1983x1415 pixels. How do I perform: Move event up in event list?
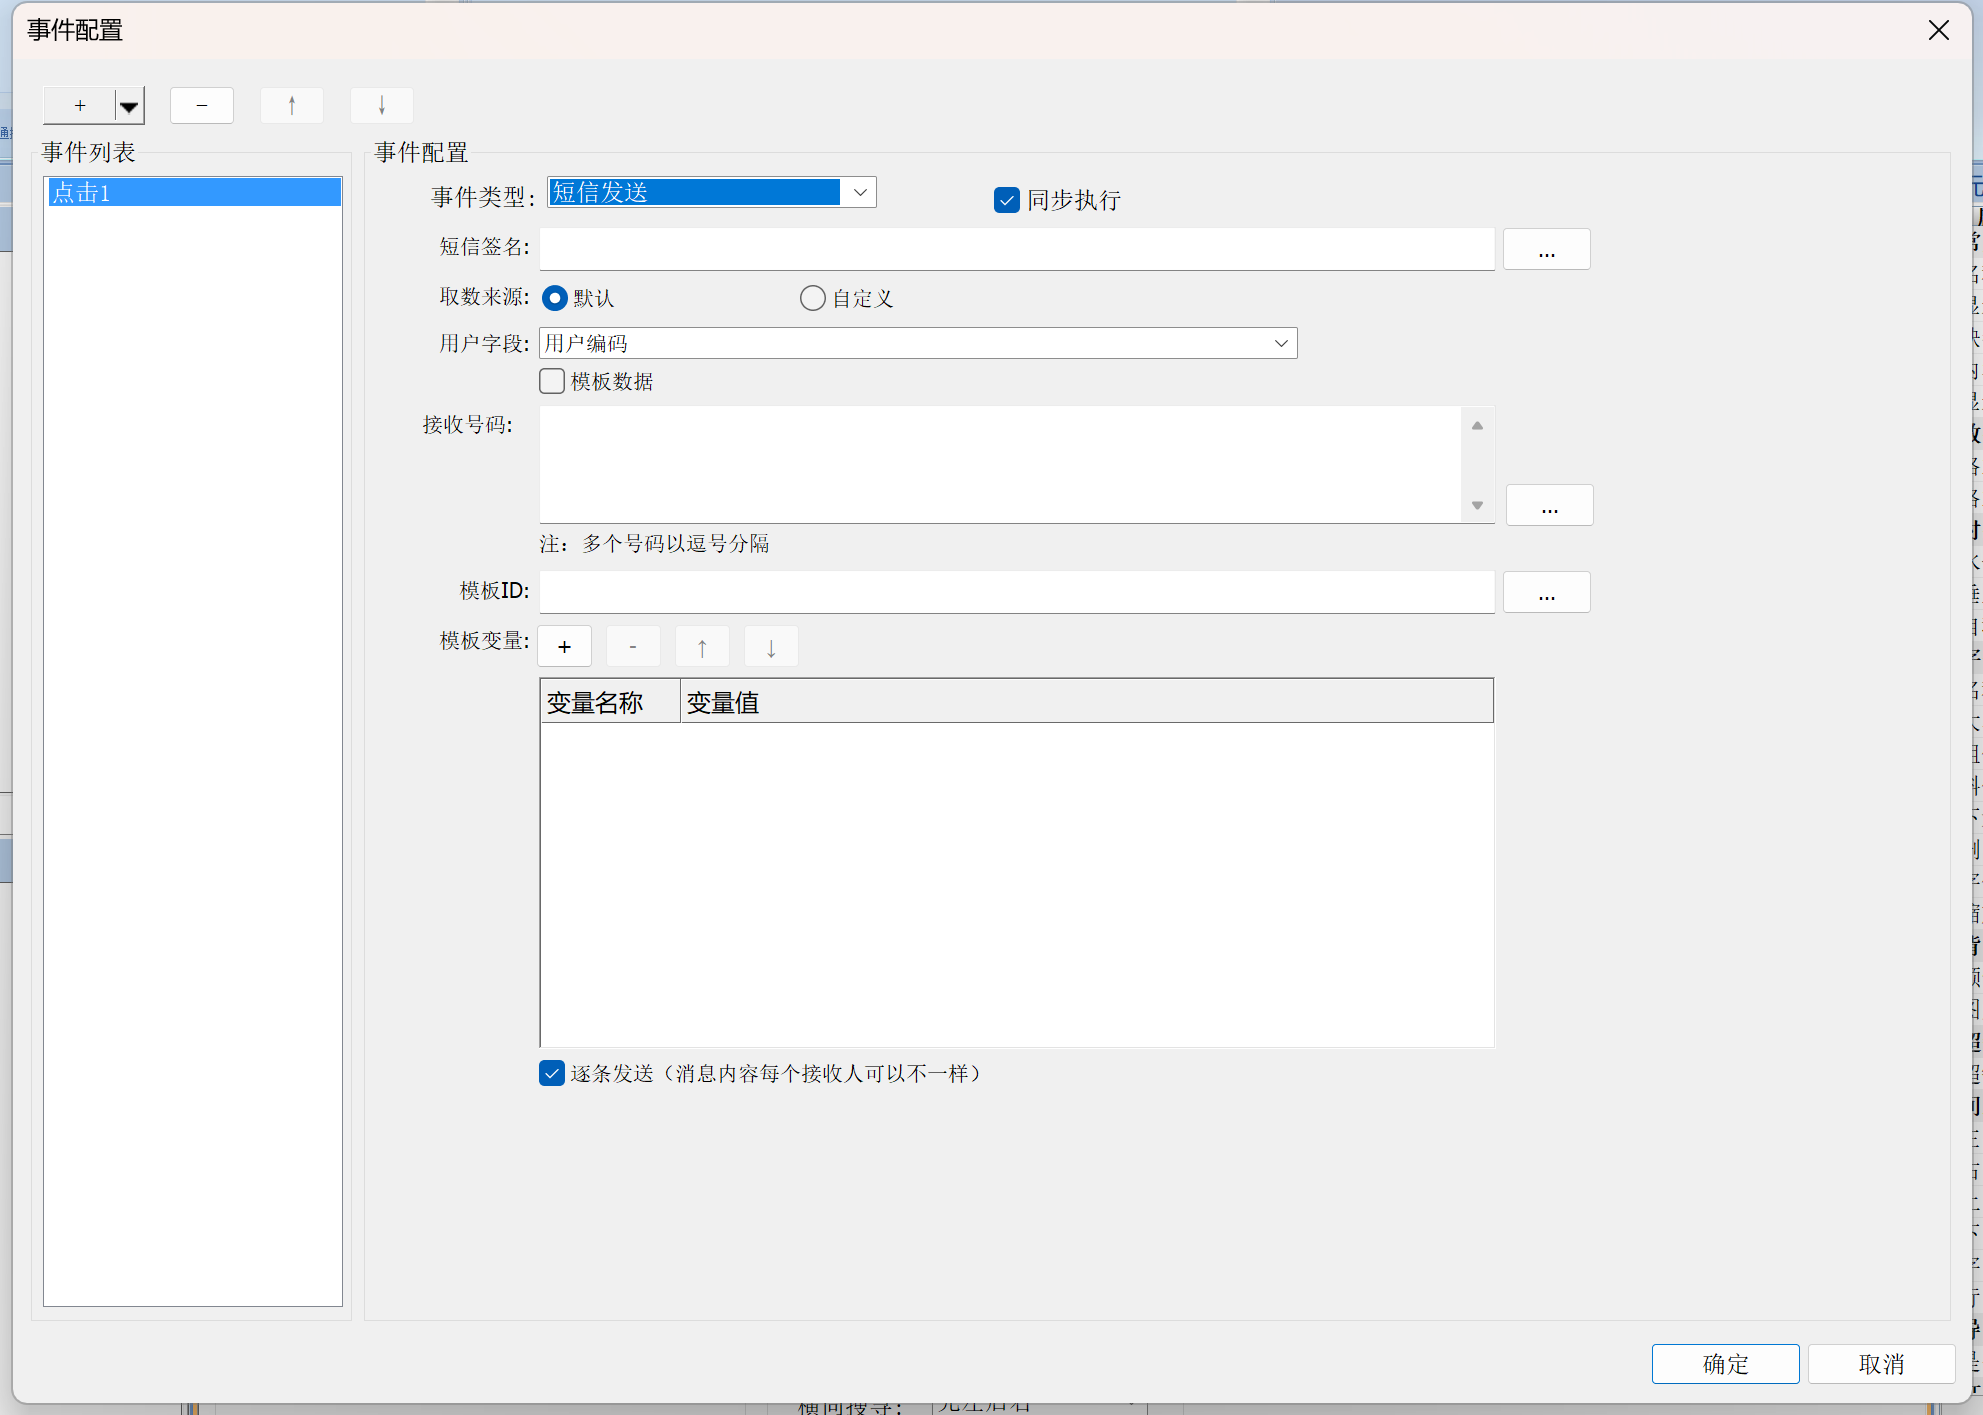click(292, 106)
